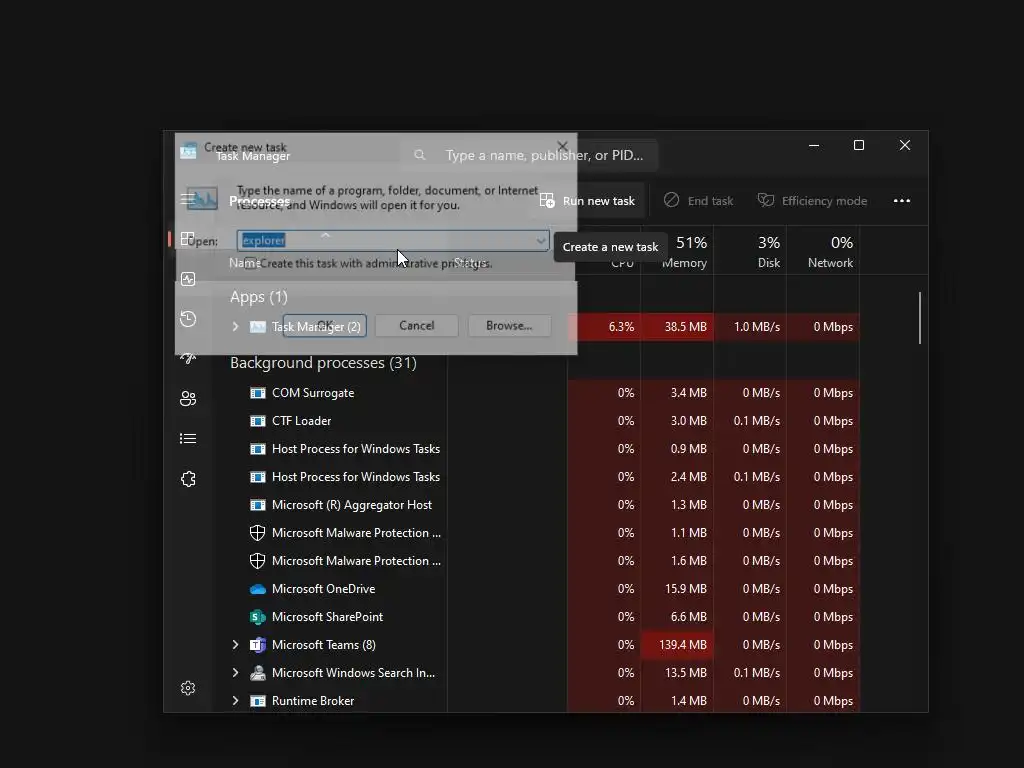Viewport: 1024px width, 768px height.
Task: Open the dropdown arrow of the Open field
Action: point(541,240)
